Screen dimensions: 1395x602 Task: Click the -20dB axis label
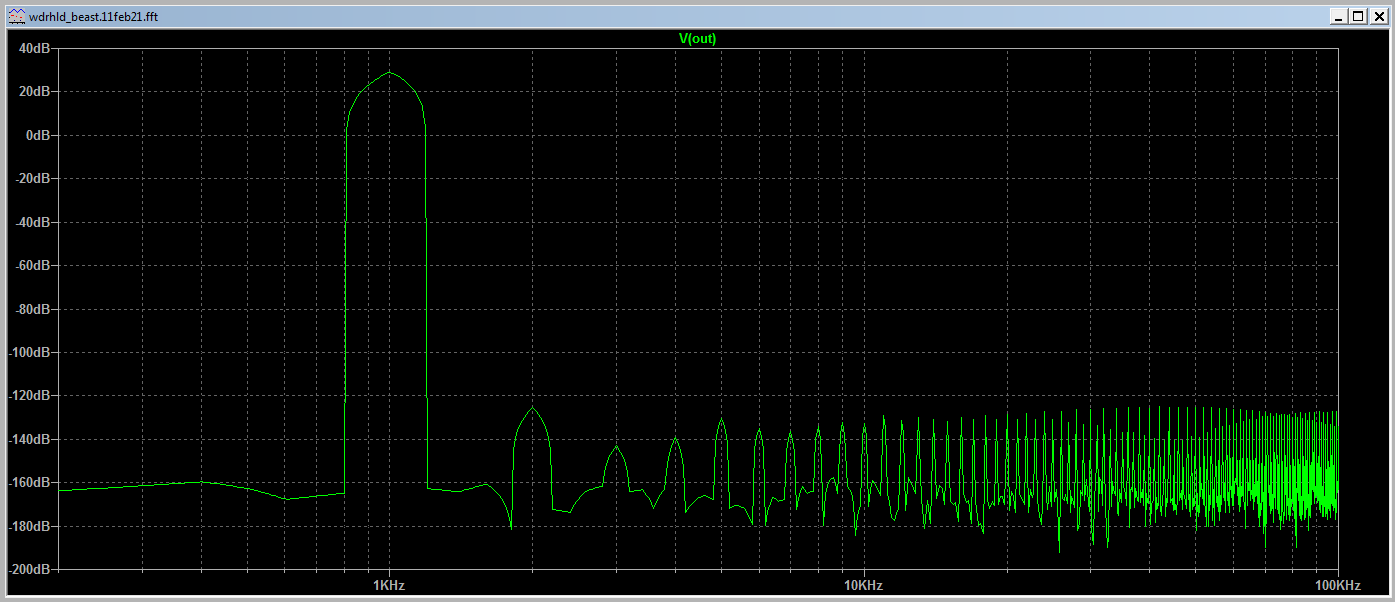pos(32,178)
